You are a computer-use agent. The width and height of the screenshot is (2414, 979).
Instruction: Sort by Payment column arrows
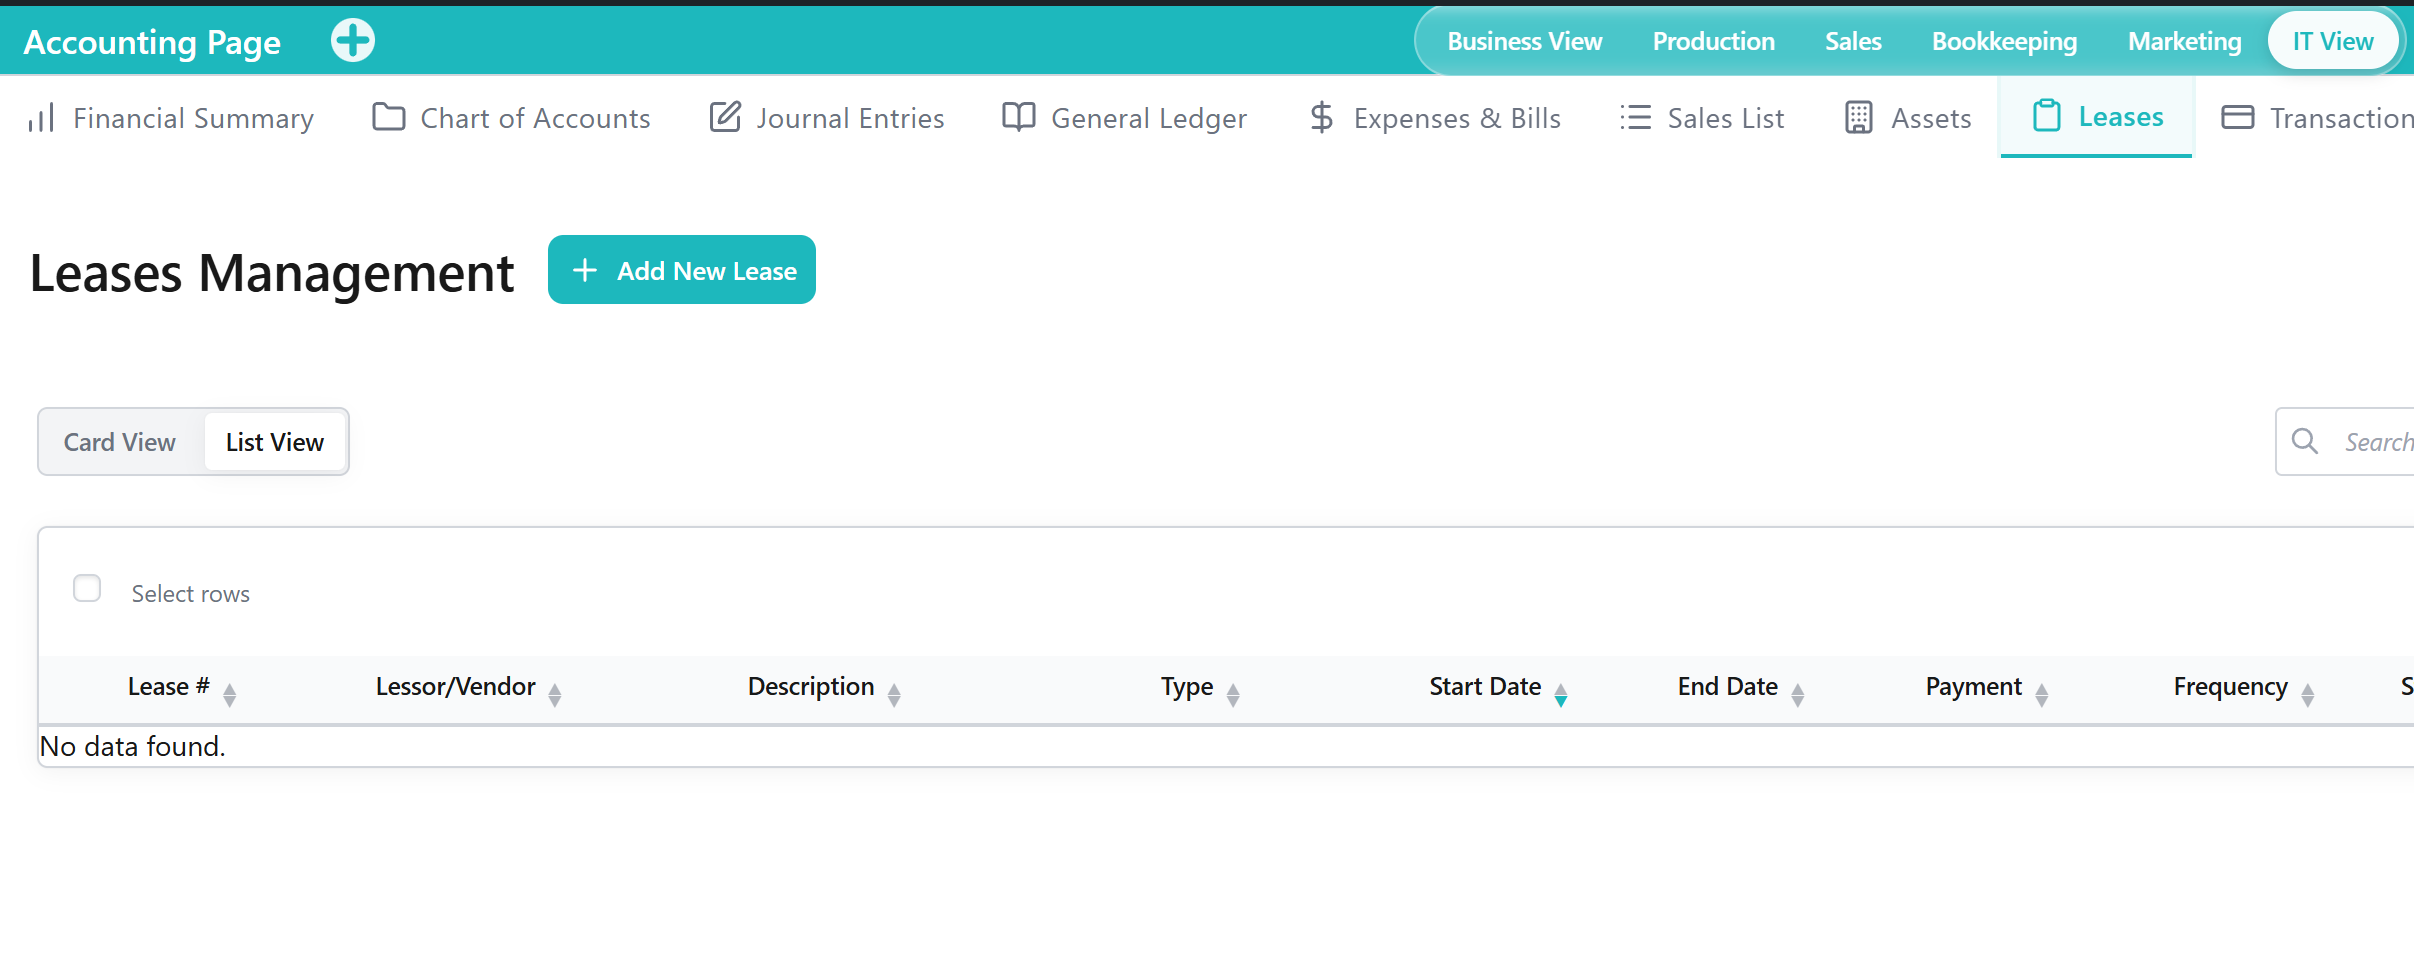pos(2042,694)
